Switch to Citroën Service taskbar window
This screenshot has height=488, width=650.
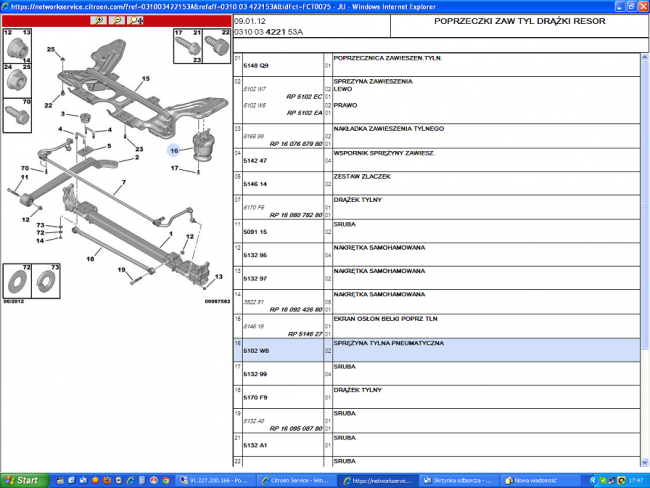296,481
